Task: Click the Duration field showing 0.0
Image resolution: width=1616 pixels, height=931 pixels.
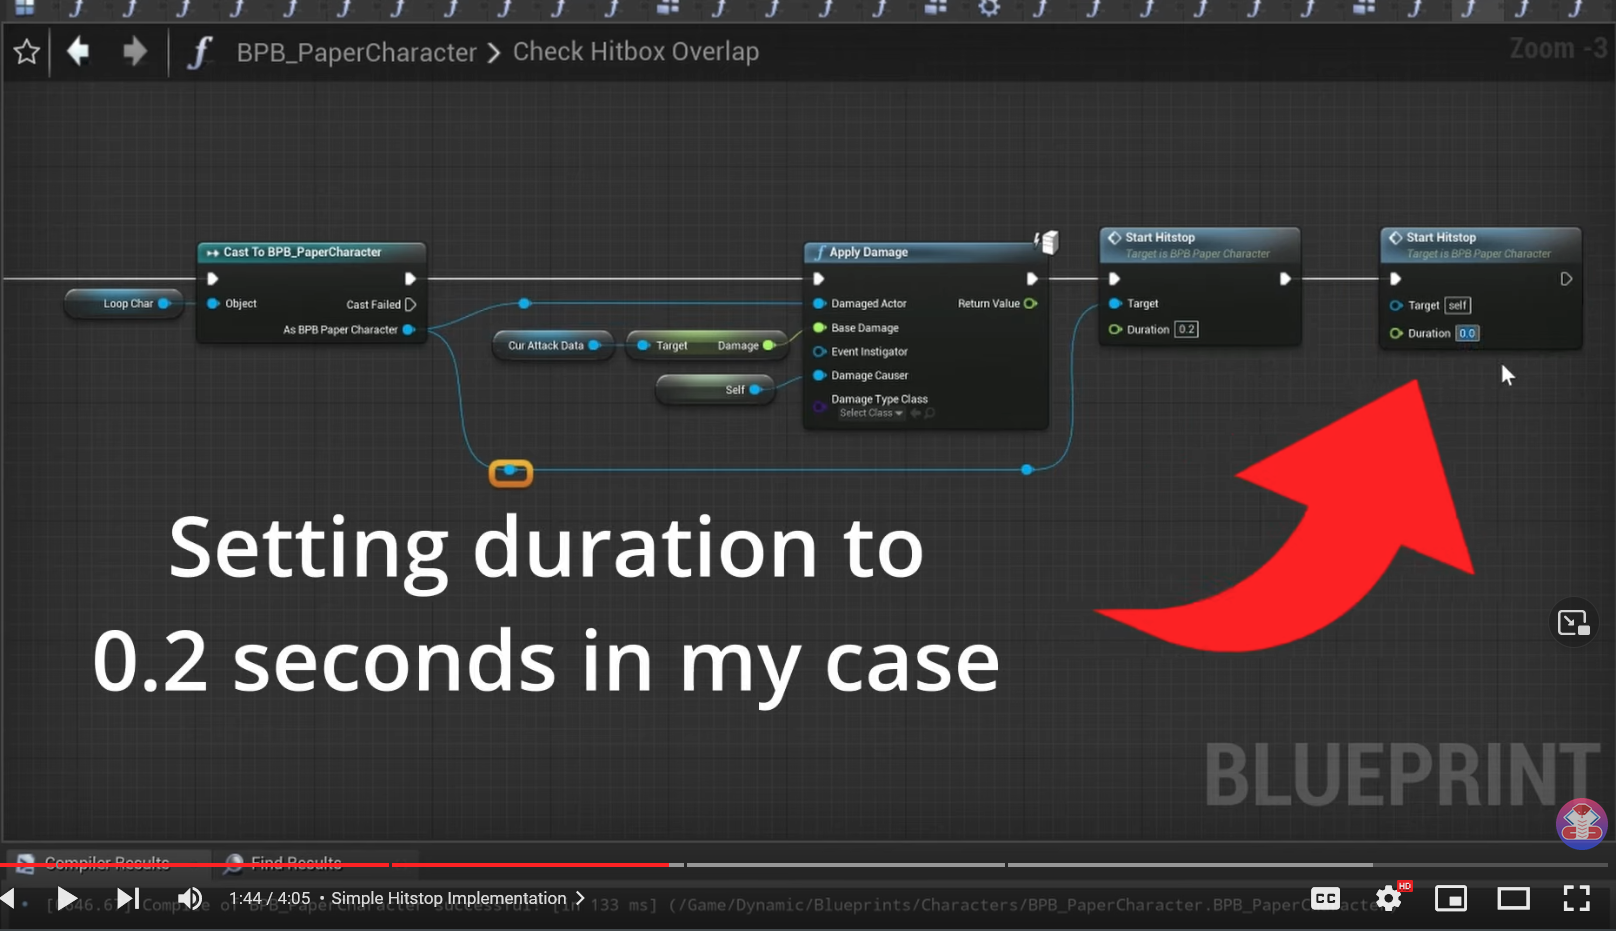Action: tap(1467, 333)
